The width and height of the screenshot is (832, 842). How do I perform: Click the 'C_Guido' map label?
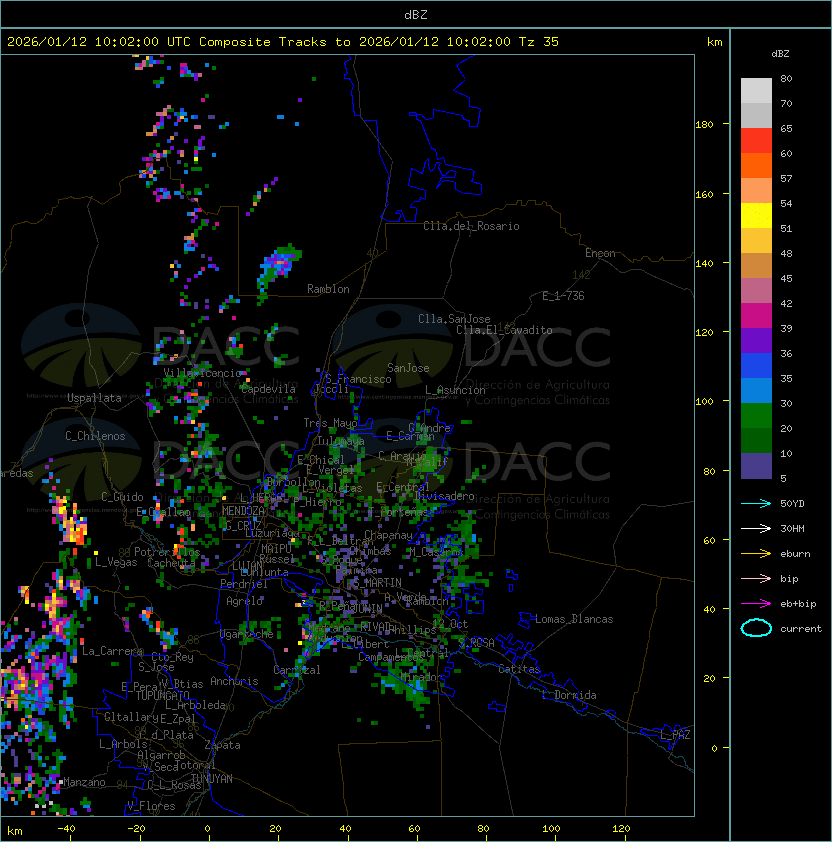[122, 497]
